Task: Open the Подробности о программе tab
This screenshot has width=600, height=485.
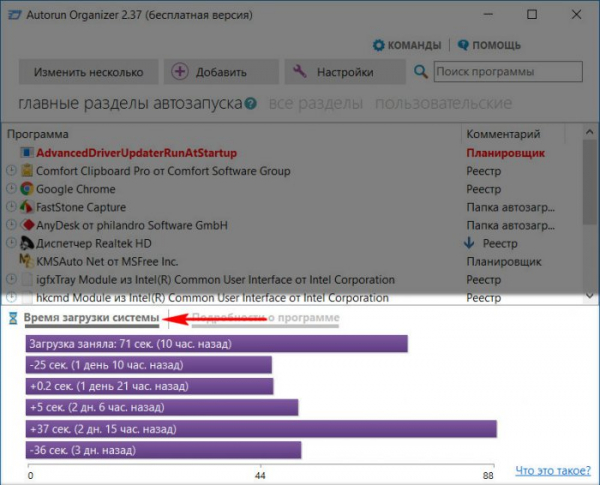Action: click(x=265, y=318)
